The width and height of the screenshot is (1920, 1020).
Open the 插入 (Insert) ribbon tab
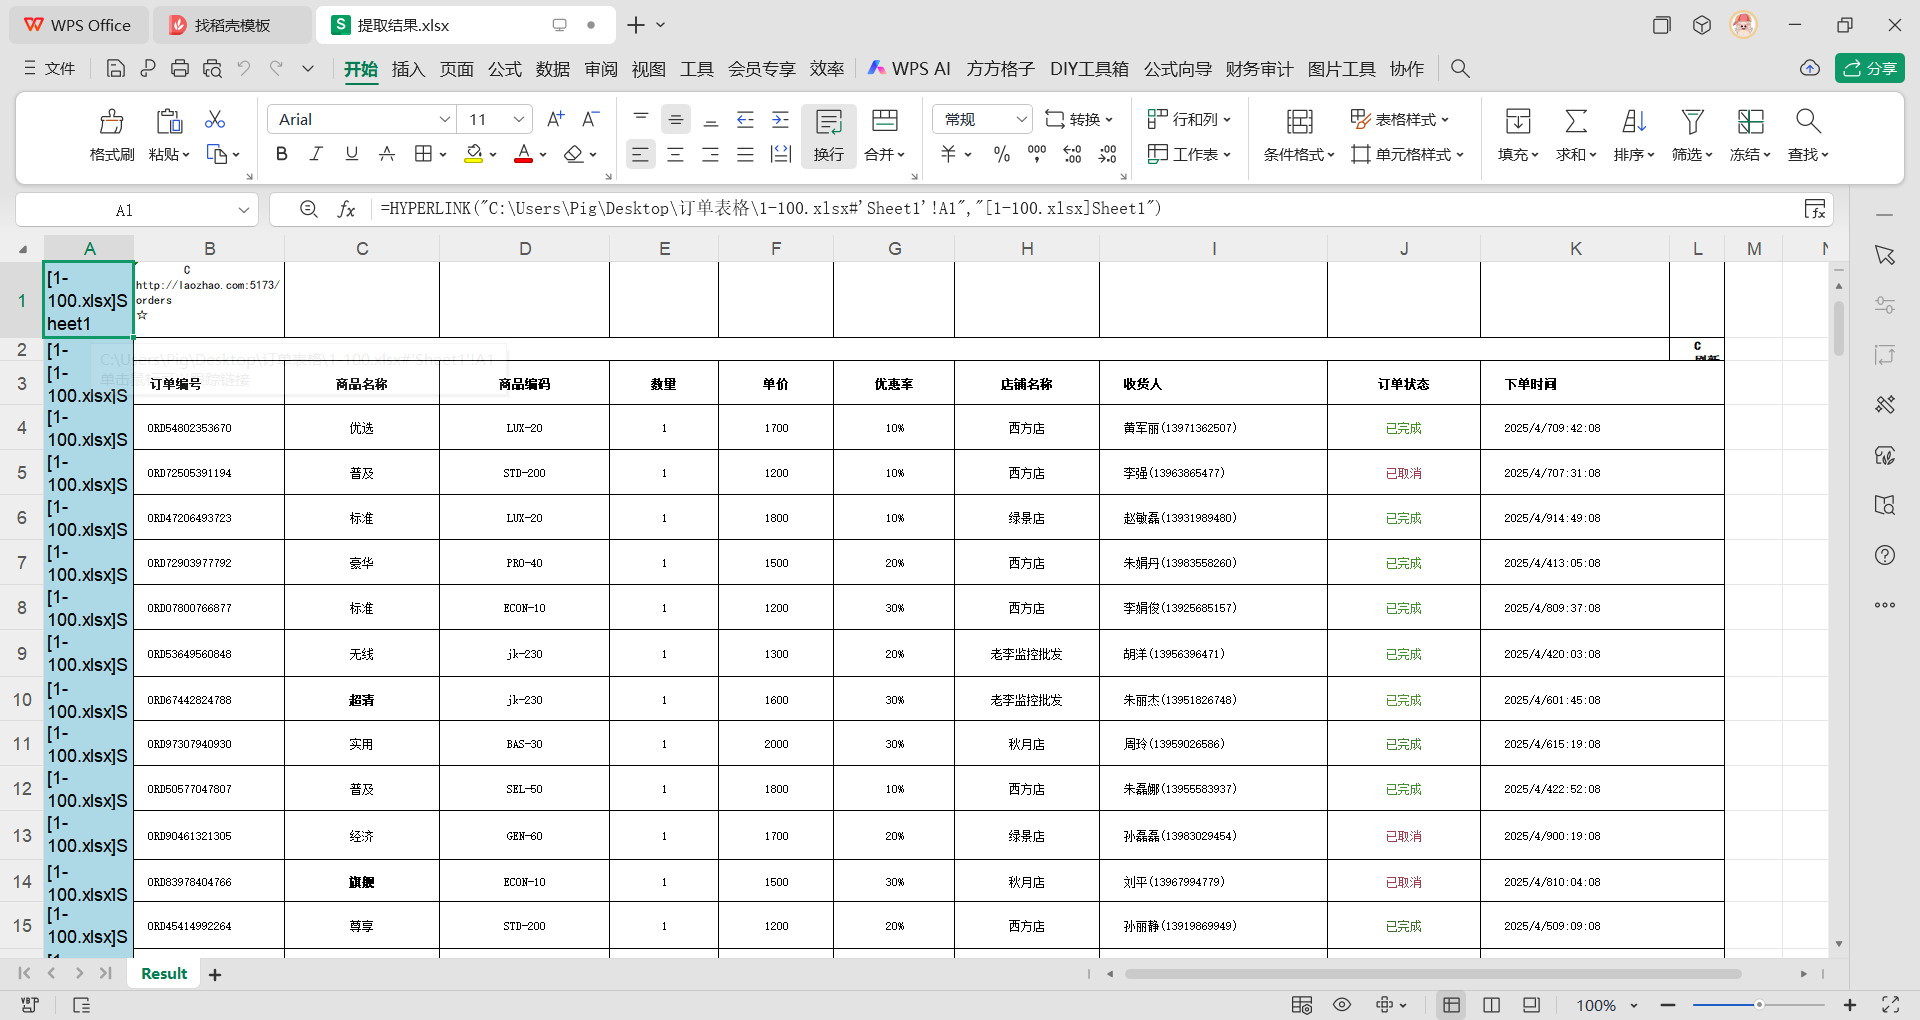[408, 69]
